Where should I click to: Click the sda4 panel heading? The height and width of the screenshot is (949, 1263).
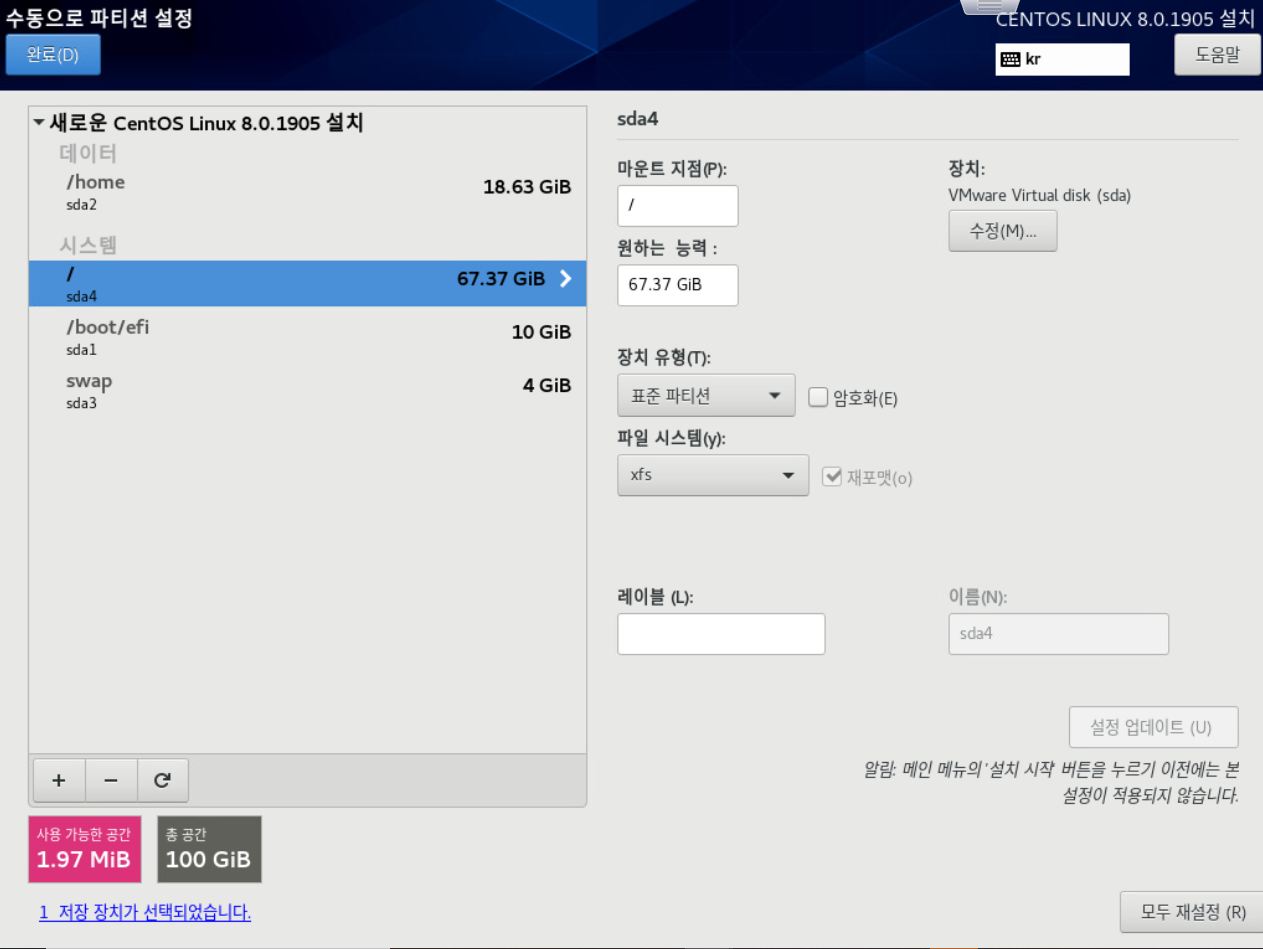point(638,119)
